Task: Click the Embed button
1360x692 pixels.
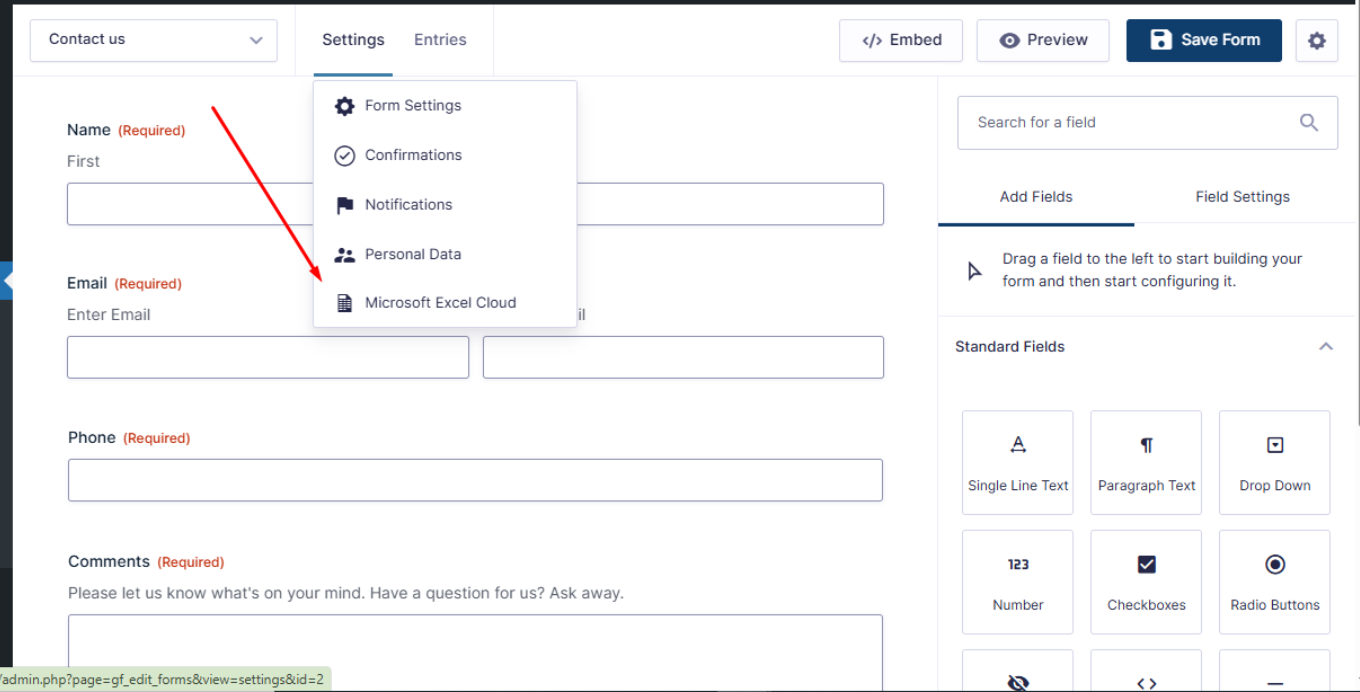Action: click(901, 41)
